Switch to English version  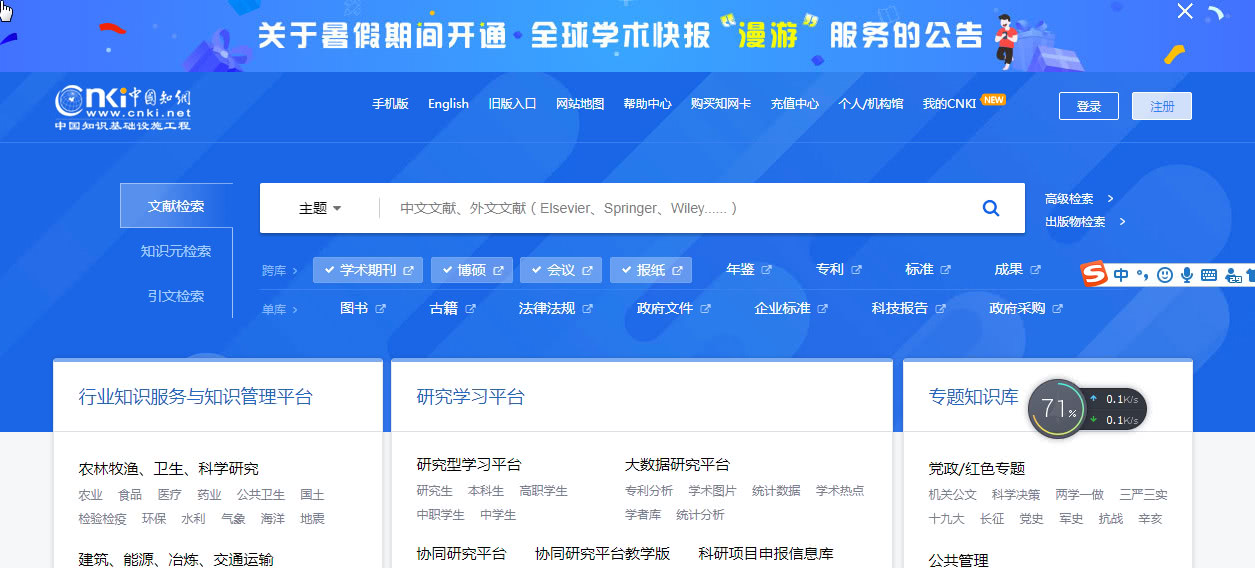pos(448,104)
